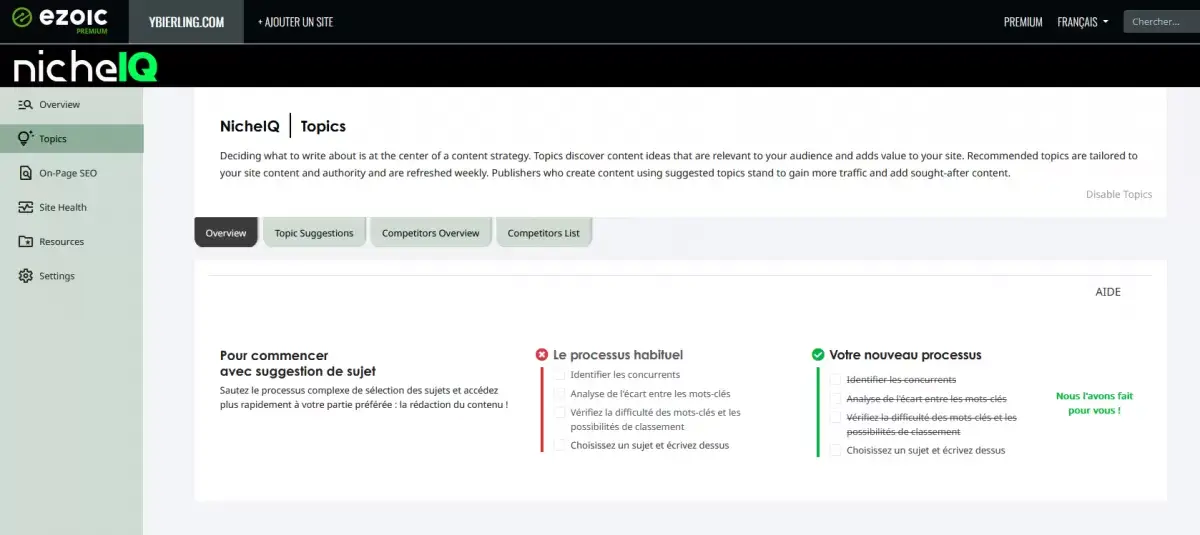The width and height of the screenshot is (1200, 535).
Task: Focus the Chercher search field
Action: click(1160, 22)
